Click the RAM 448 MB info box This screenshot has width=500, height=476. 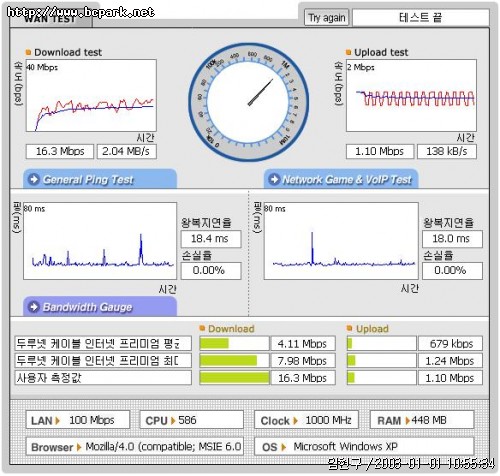(x=422, y=420)
